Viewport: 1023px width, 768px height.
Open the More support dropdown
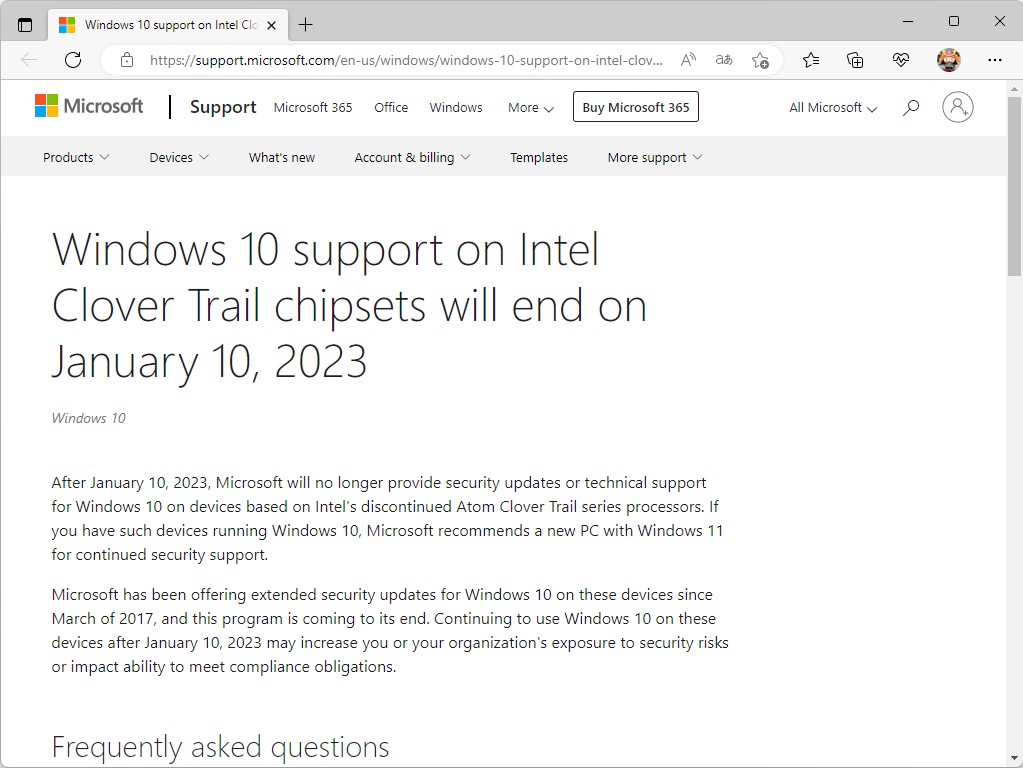(654, 157)
